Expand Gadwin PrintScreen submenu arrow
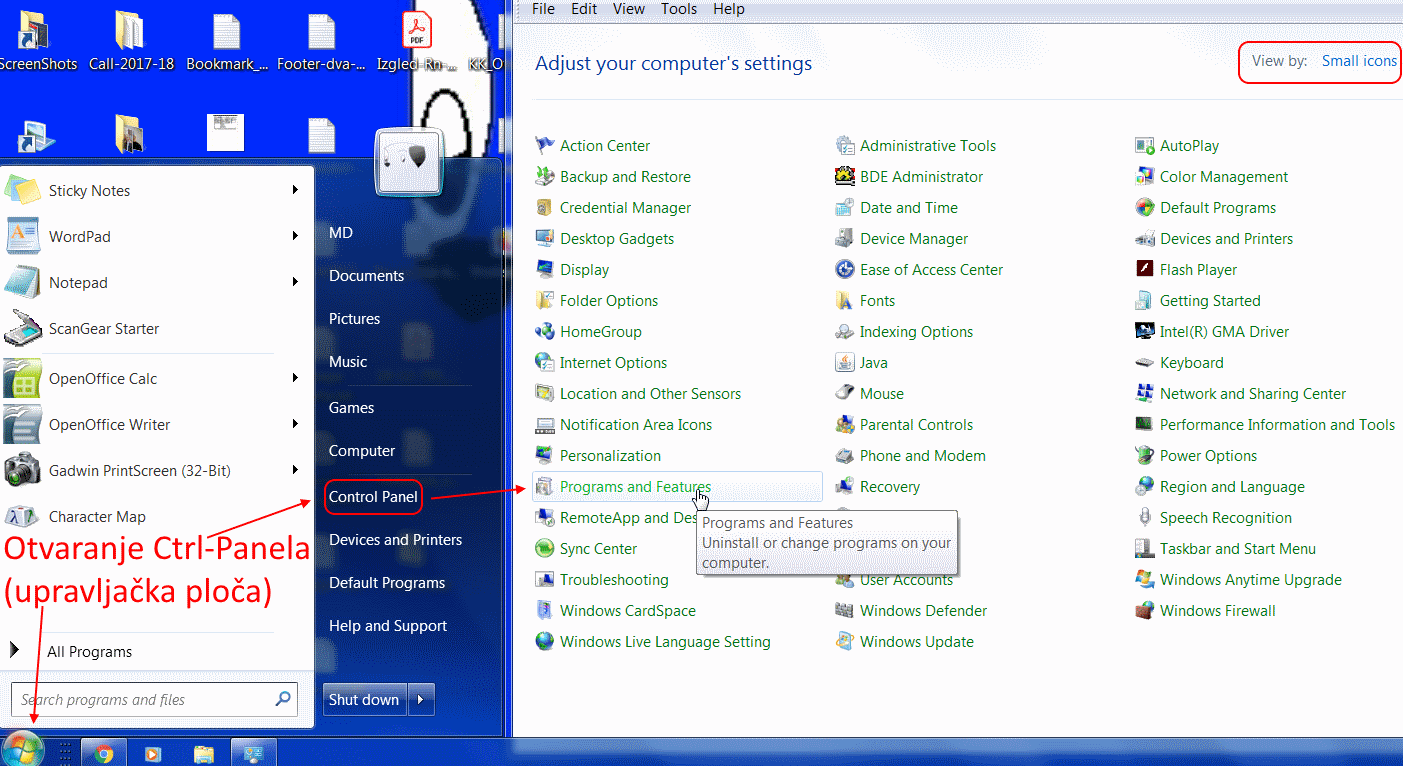This screenshot has height=766, width=1403. click(x=295, y=470)
